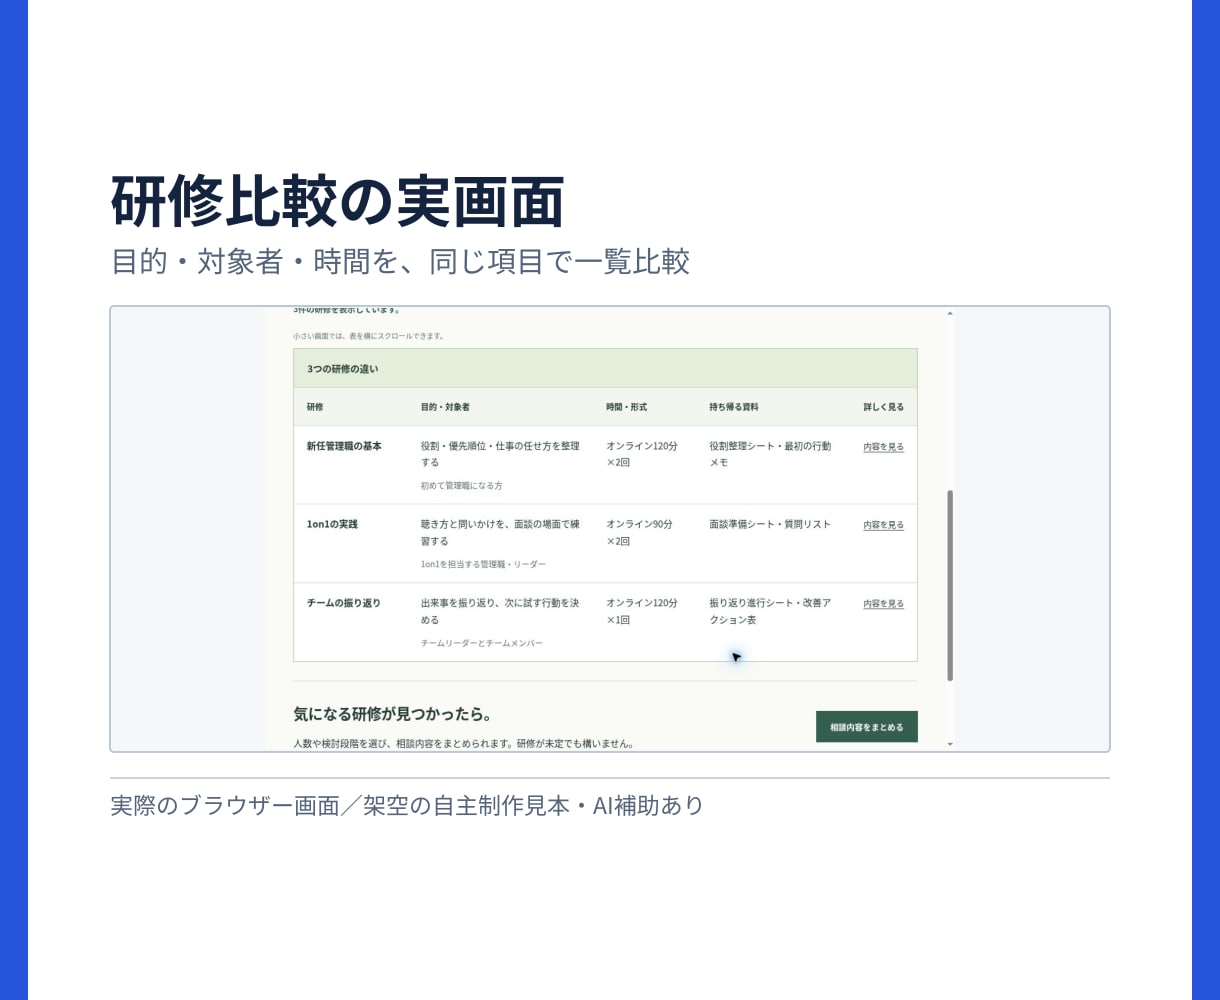
Task: Click the 小さい画面では scroll hint text
Action: point(368,336)
